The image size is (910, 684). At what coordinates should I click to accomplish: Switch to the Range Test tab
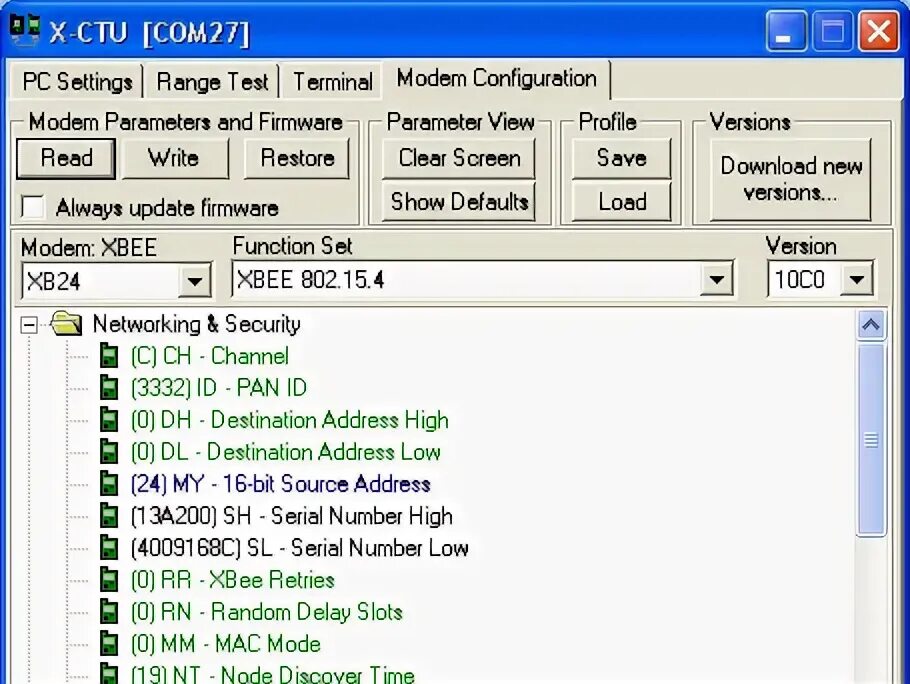tap(212, 82)
